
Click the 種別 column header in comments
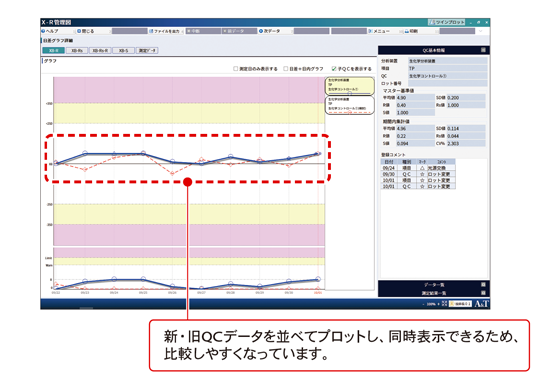point(406,162)
